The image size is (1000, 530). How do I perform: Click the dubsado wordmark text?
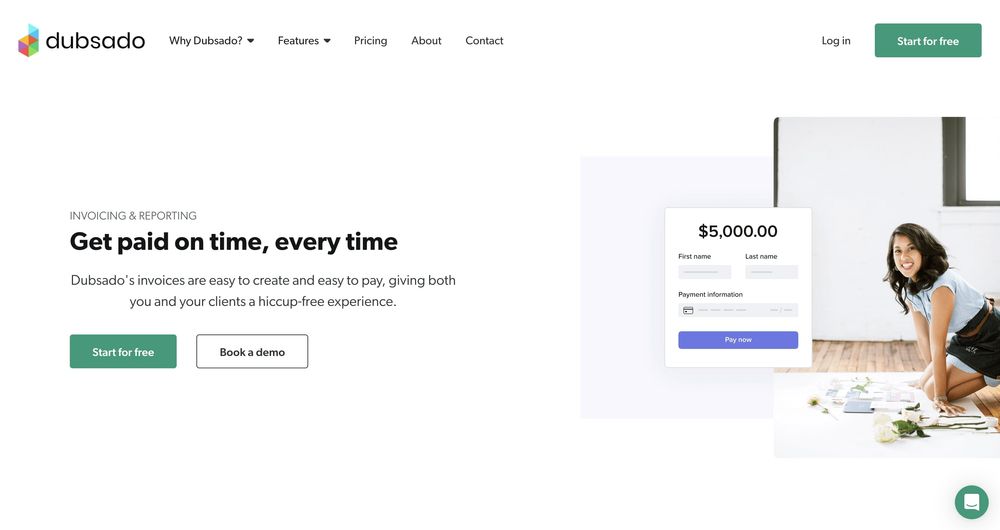pos(96,41)
